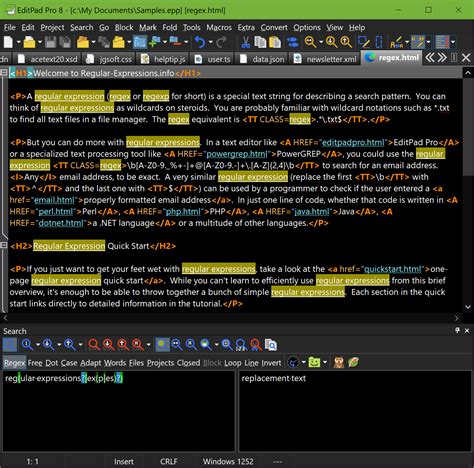Click Find First blue magnifier icon
Viewport: 474px width, 468px height.
coord(27,344)
